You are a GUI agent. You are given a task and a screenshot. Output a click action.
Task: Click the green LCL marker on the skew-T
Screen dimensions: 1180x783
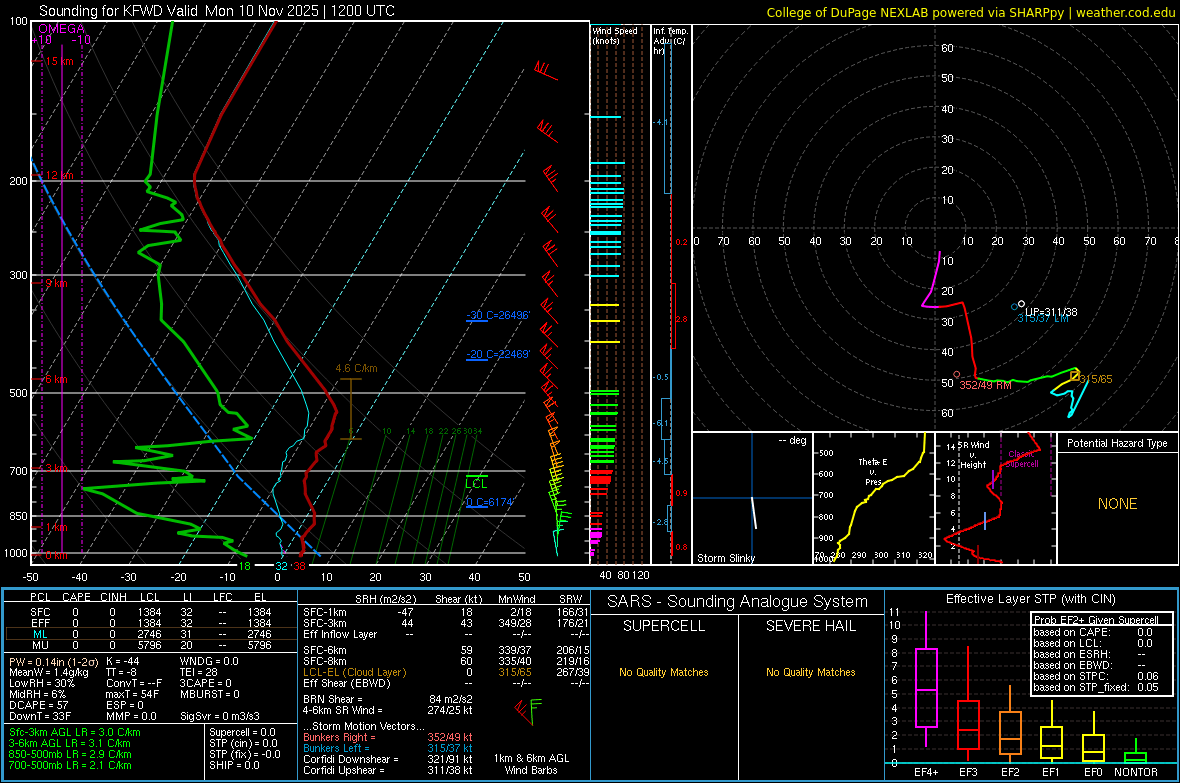476,483
